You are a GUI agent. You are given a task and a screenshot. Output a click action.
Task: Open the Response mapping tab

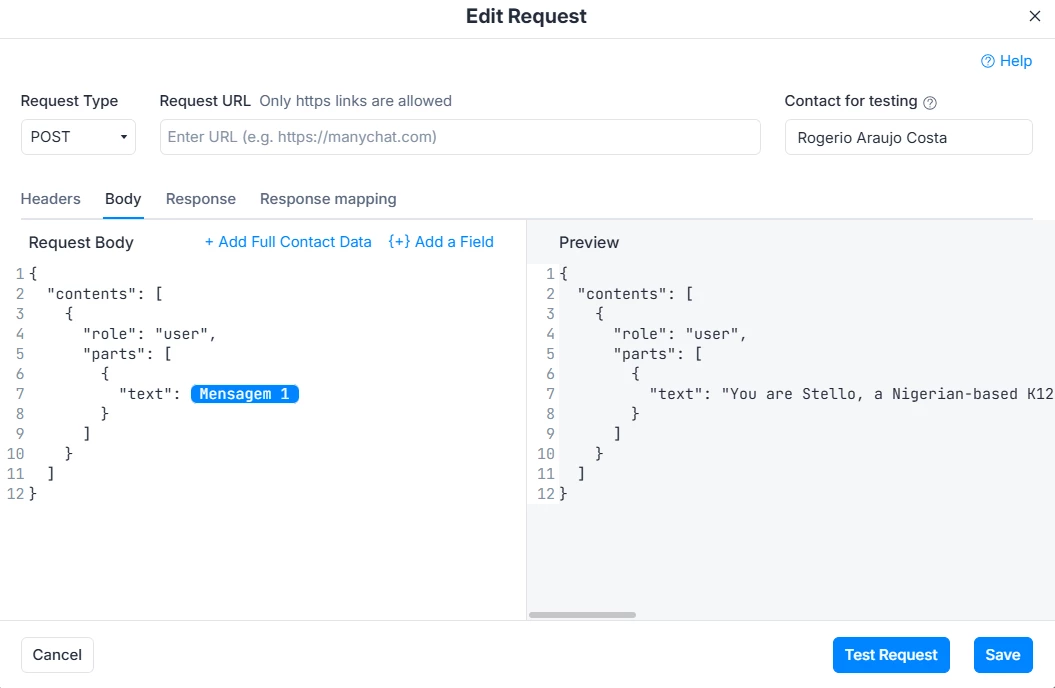pos(328,199)
